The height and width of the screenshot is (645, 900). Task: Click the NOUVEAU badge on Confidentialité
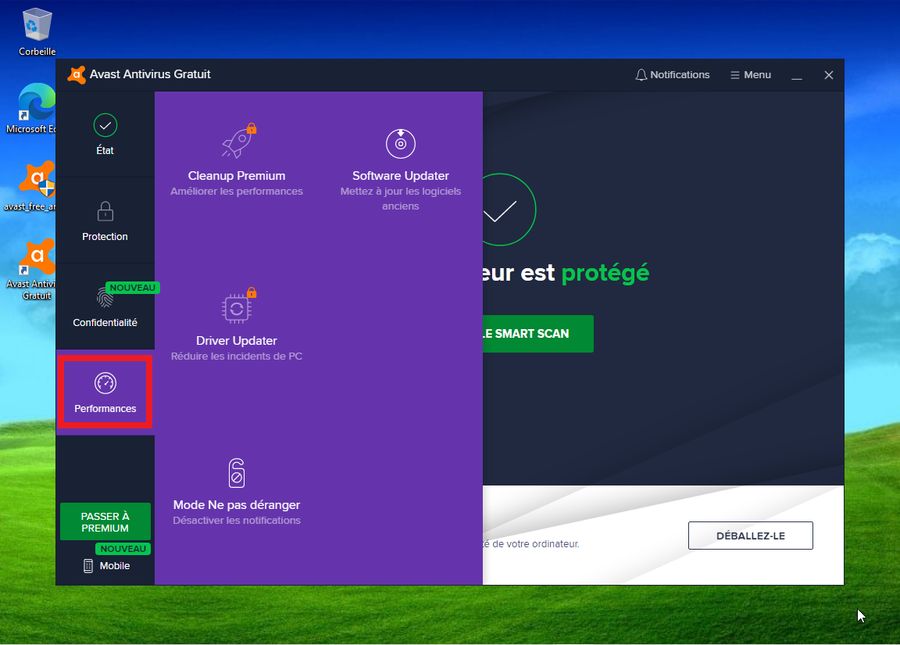click(x=133, y=287)
